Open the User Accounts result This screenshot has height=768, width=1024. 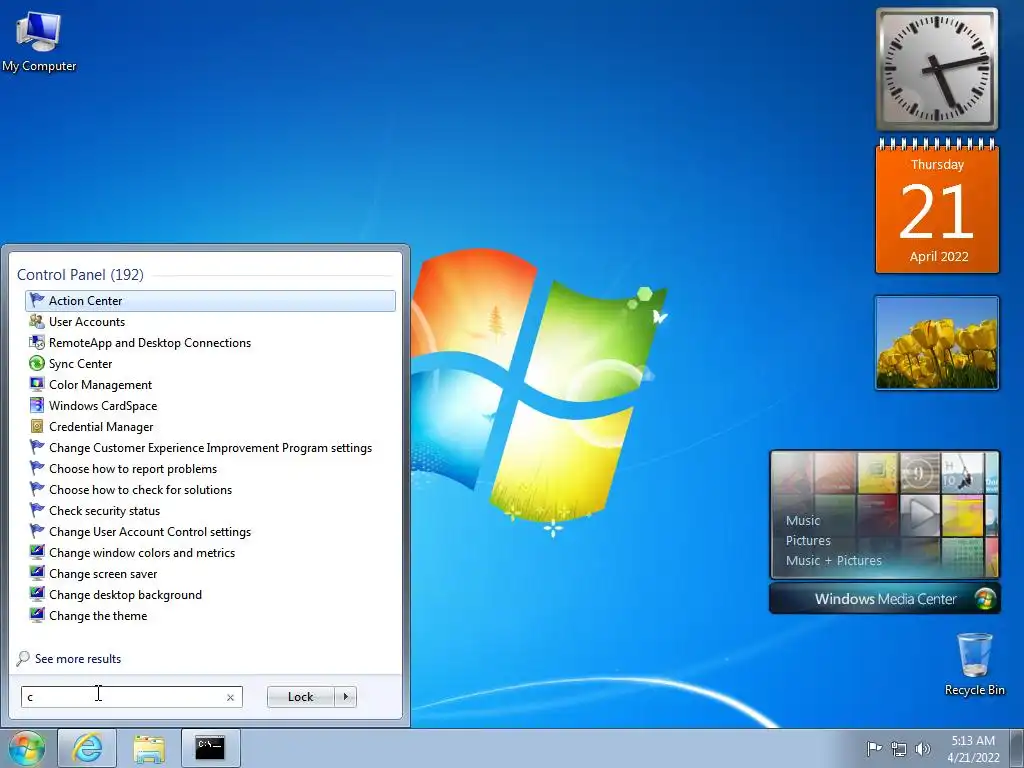[x=210, y=321]
